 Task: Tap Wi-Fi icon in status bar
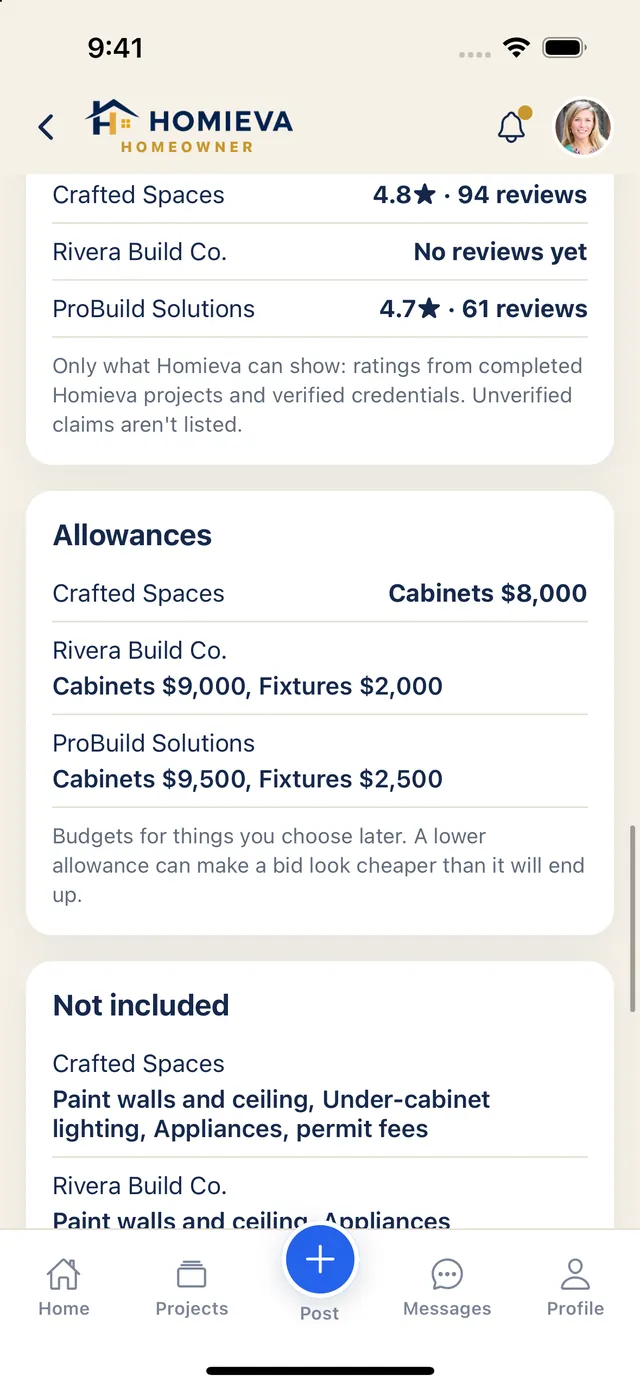pyautogui.click(x=516, y=47)
